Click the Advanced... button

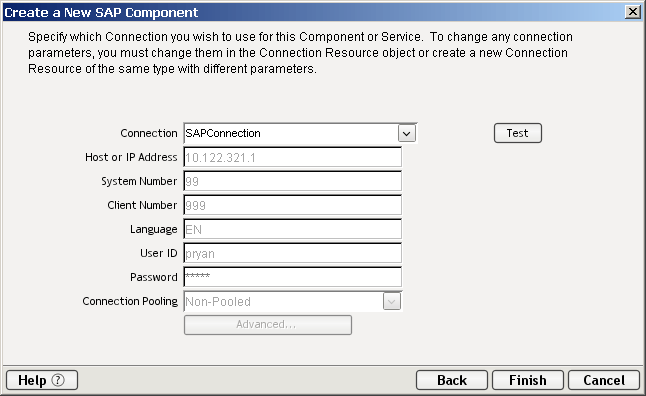[268, 325]
